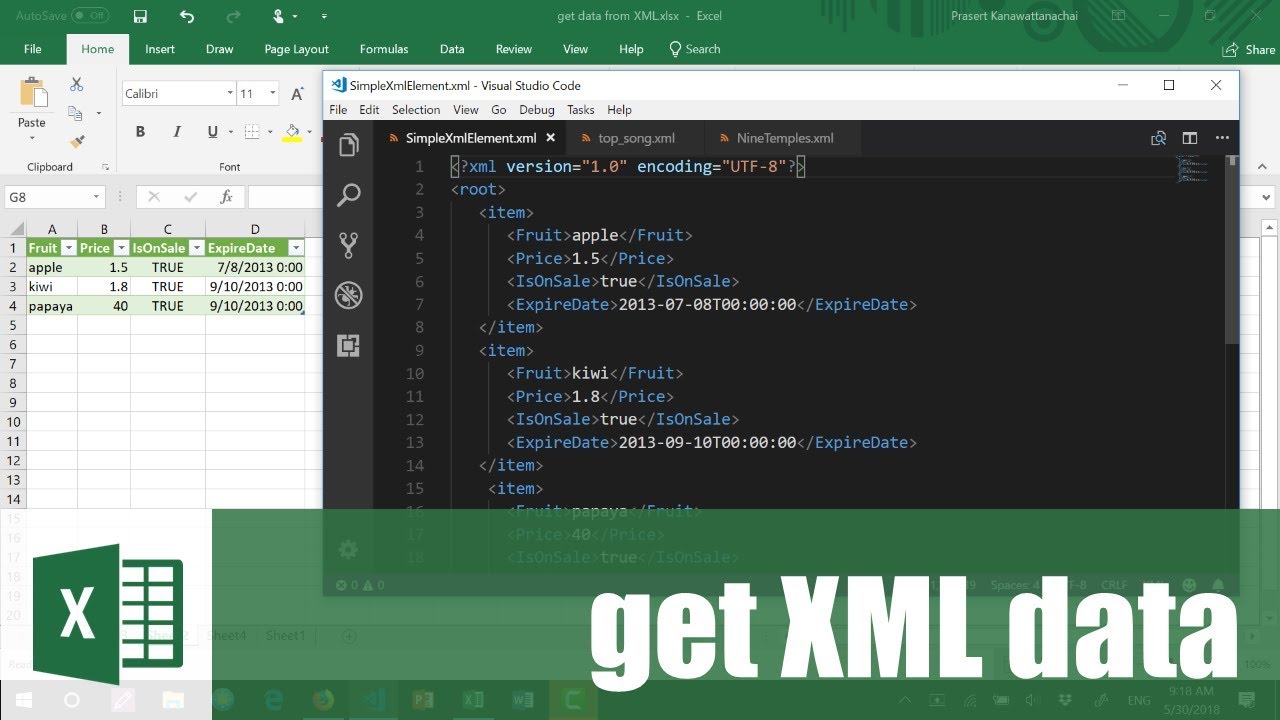This screenshot has height=720, width=1280.
Task: Increase font size with the large A
Action: coord(296,94)
